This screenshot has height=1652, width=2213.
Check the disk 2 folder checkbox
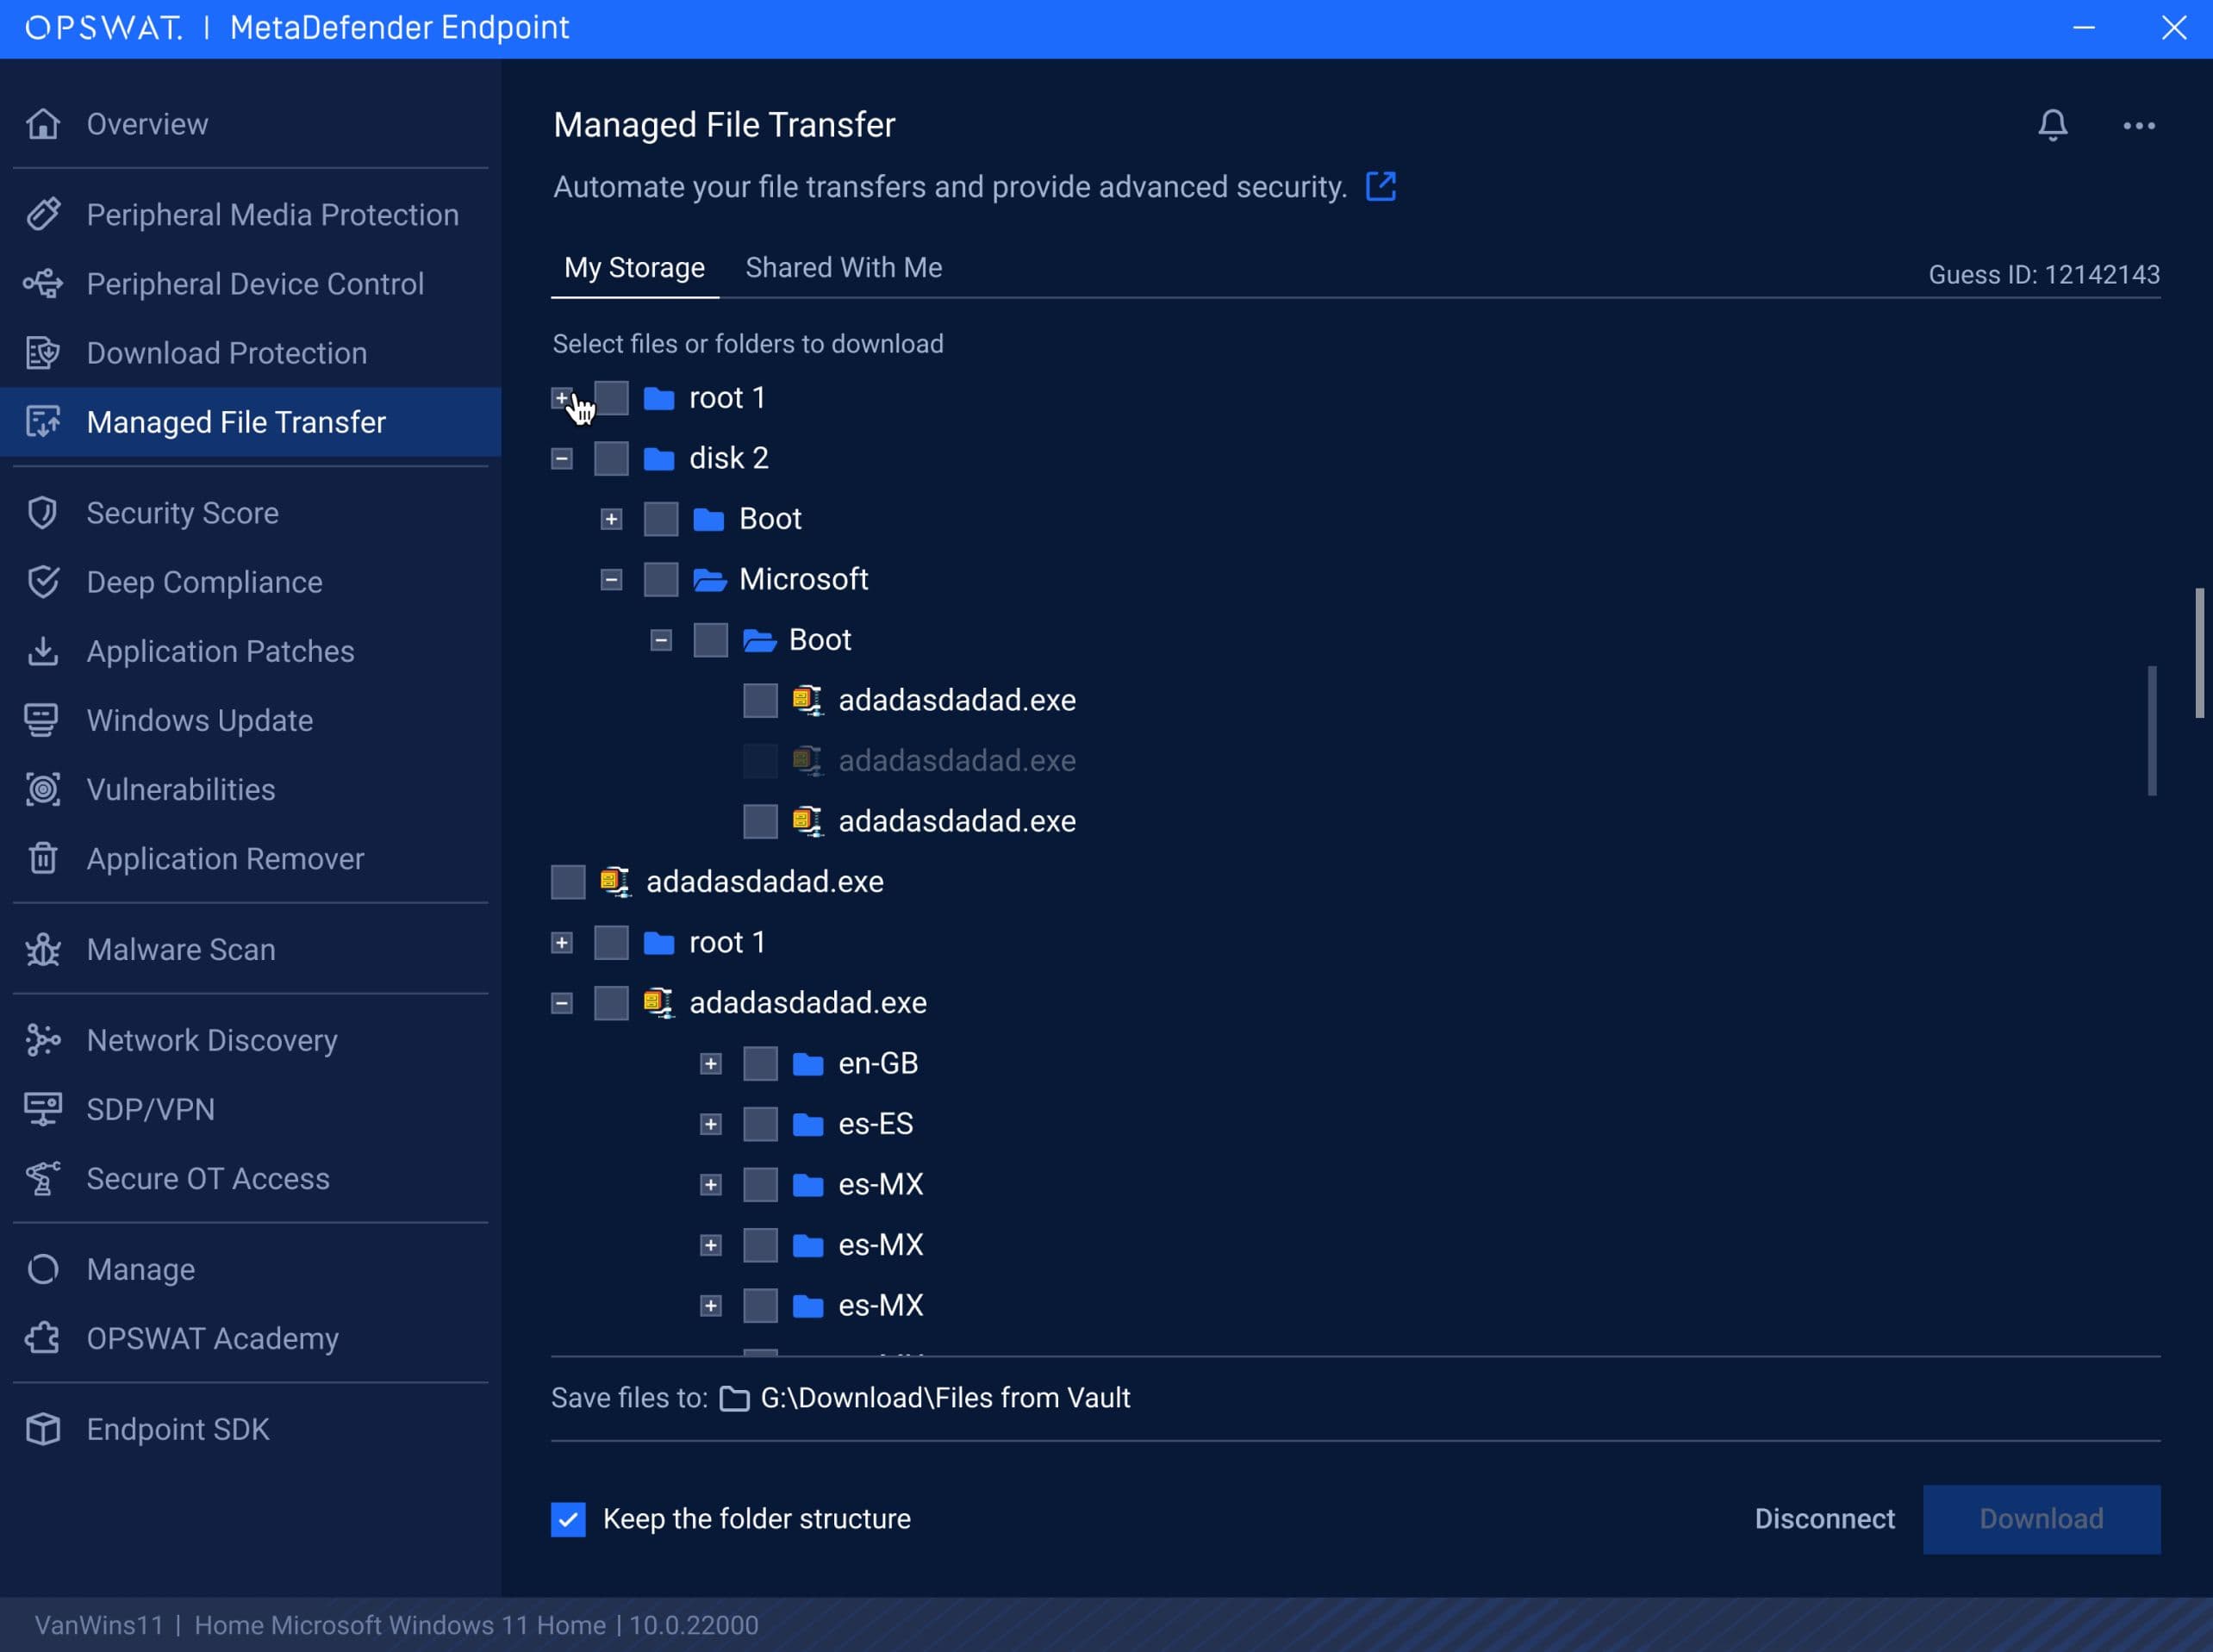point(611,458)
